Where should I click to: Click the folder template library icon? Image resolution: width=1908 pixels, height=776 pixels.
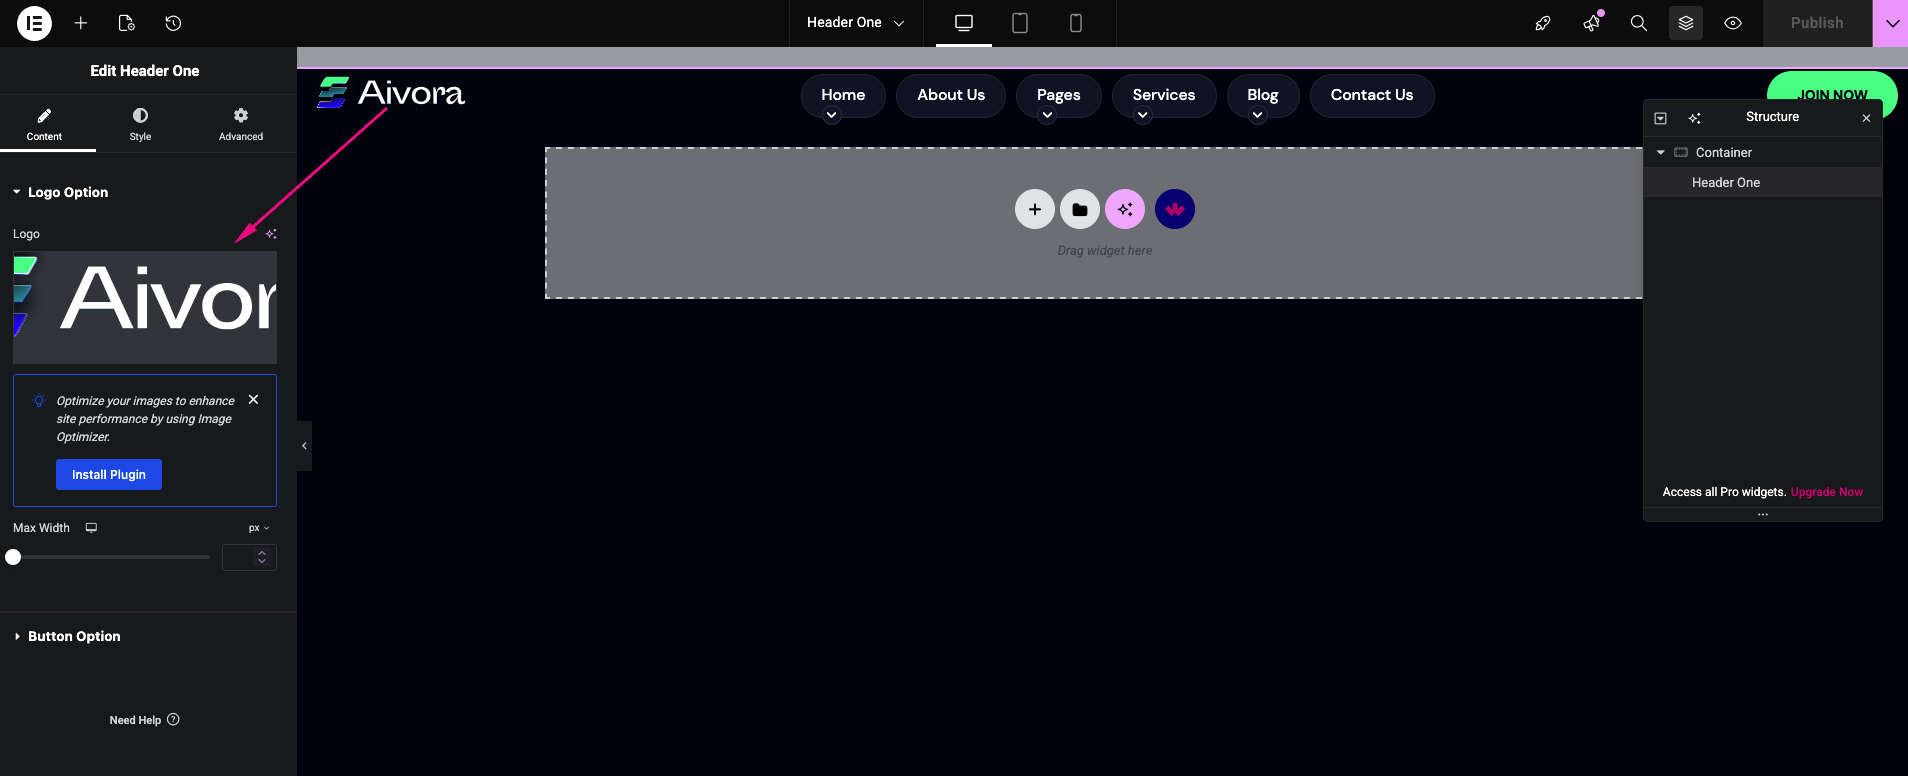(1079, 209)
